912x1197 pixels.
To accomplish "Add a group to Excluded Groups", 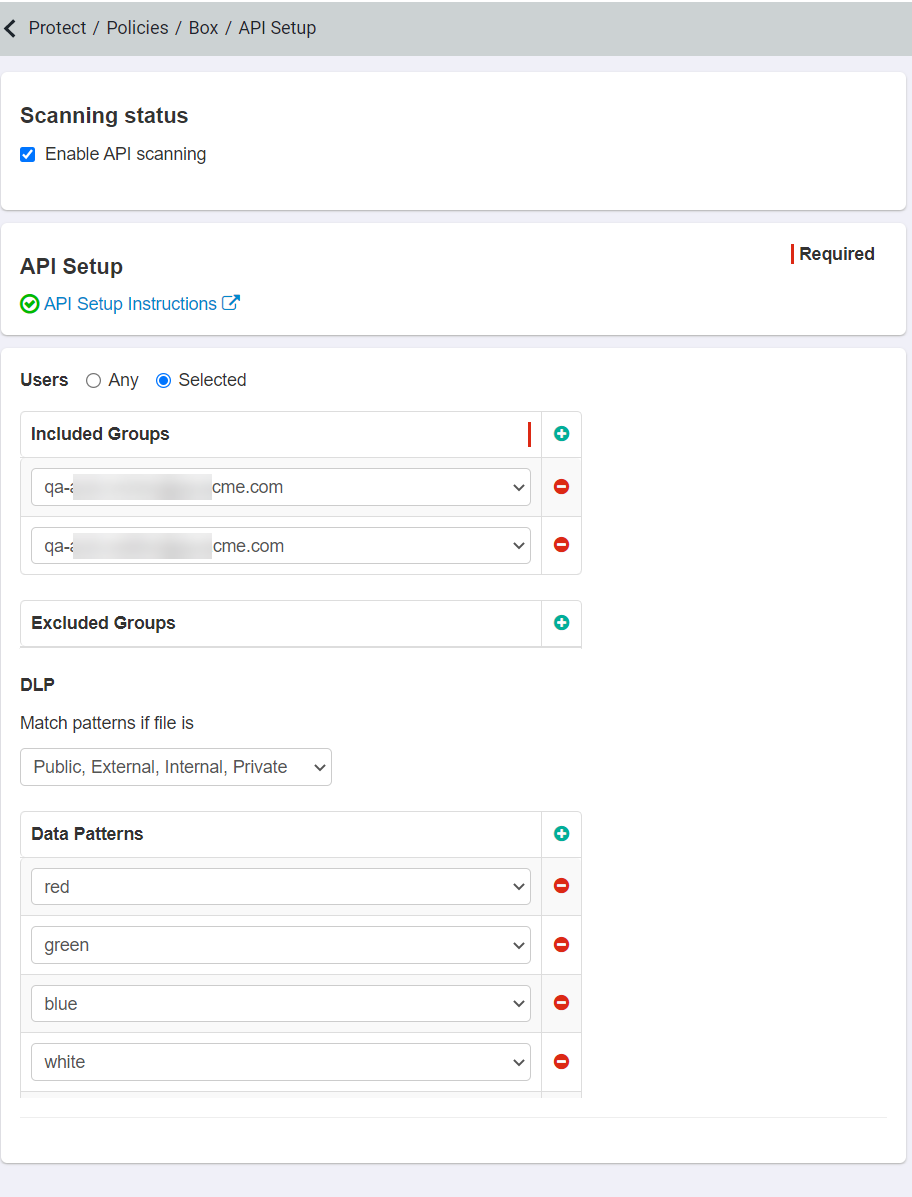I will 561,622.
